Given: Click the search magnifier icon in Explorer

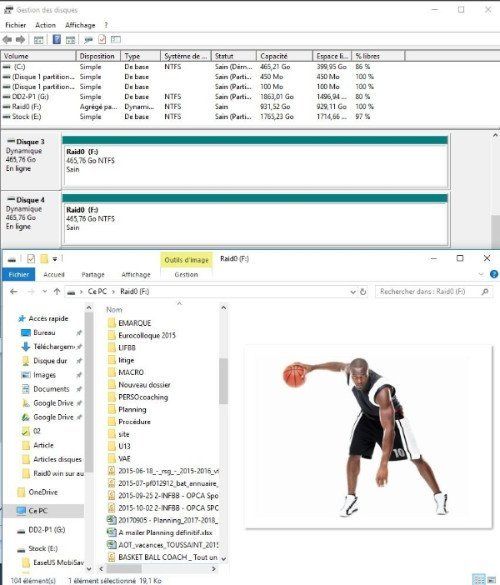Looking at the screenshot, I should pos(485,291).
